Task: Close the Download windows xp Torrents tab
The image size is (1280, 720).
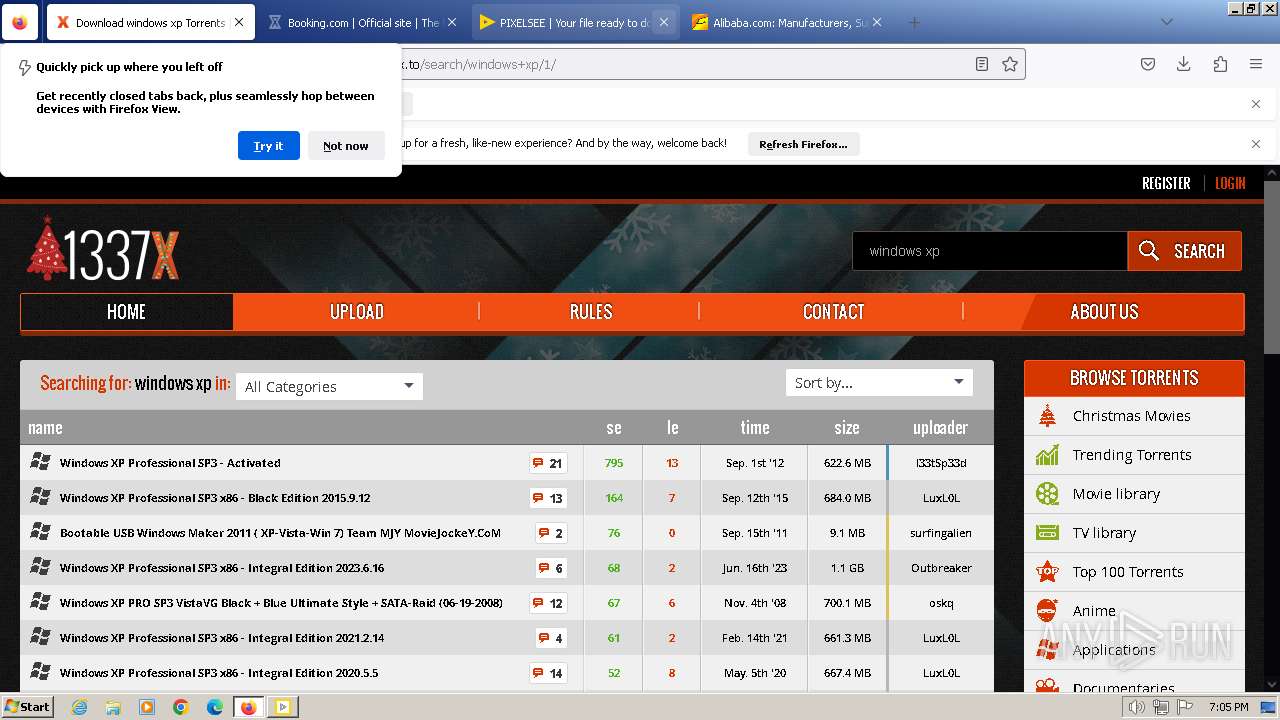Action: 239,22
